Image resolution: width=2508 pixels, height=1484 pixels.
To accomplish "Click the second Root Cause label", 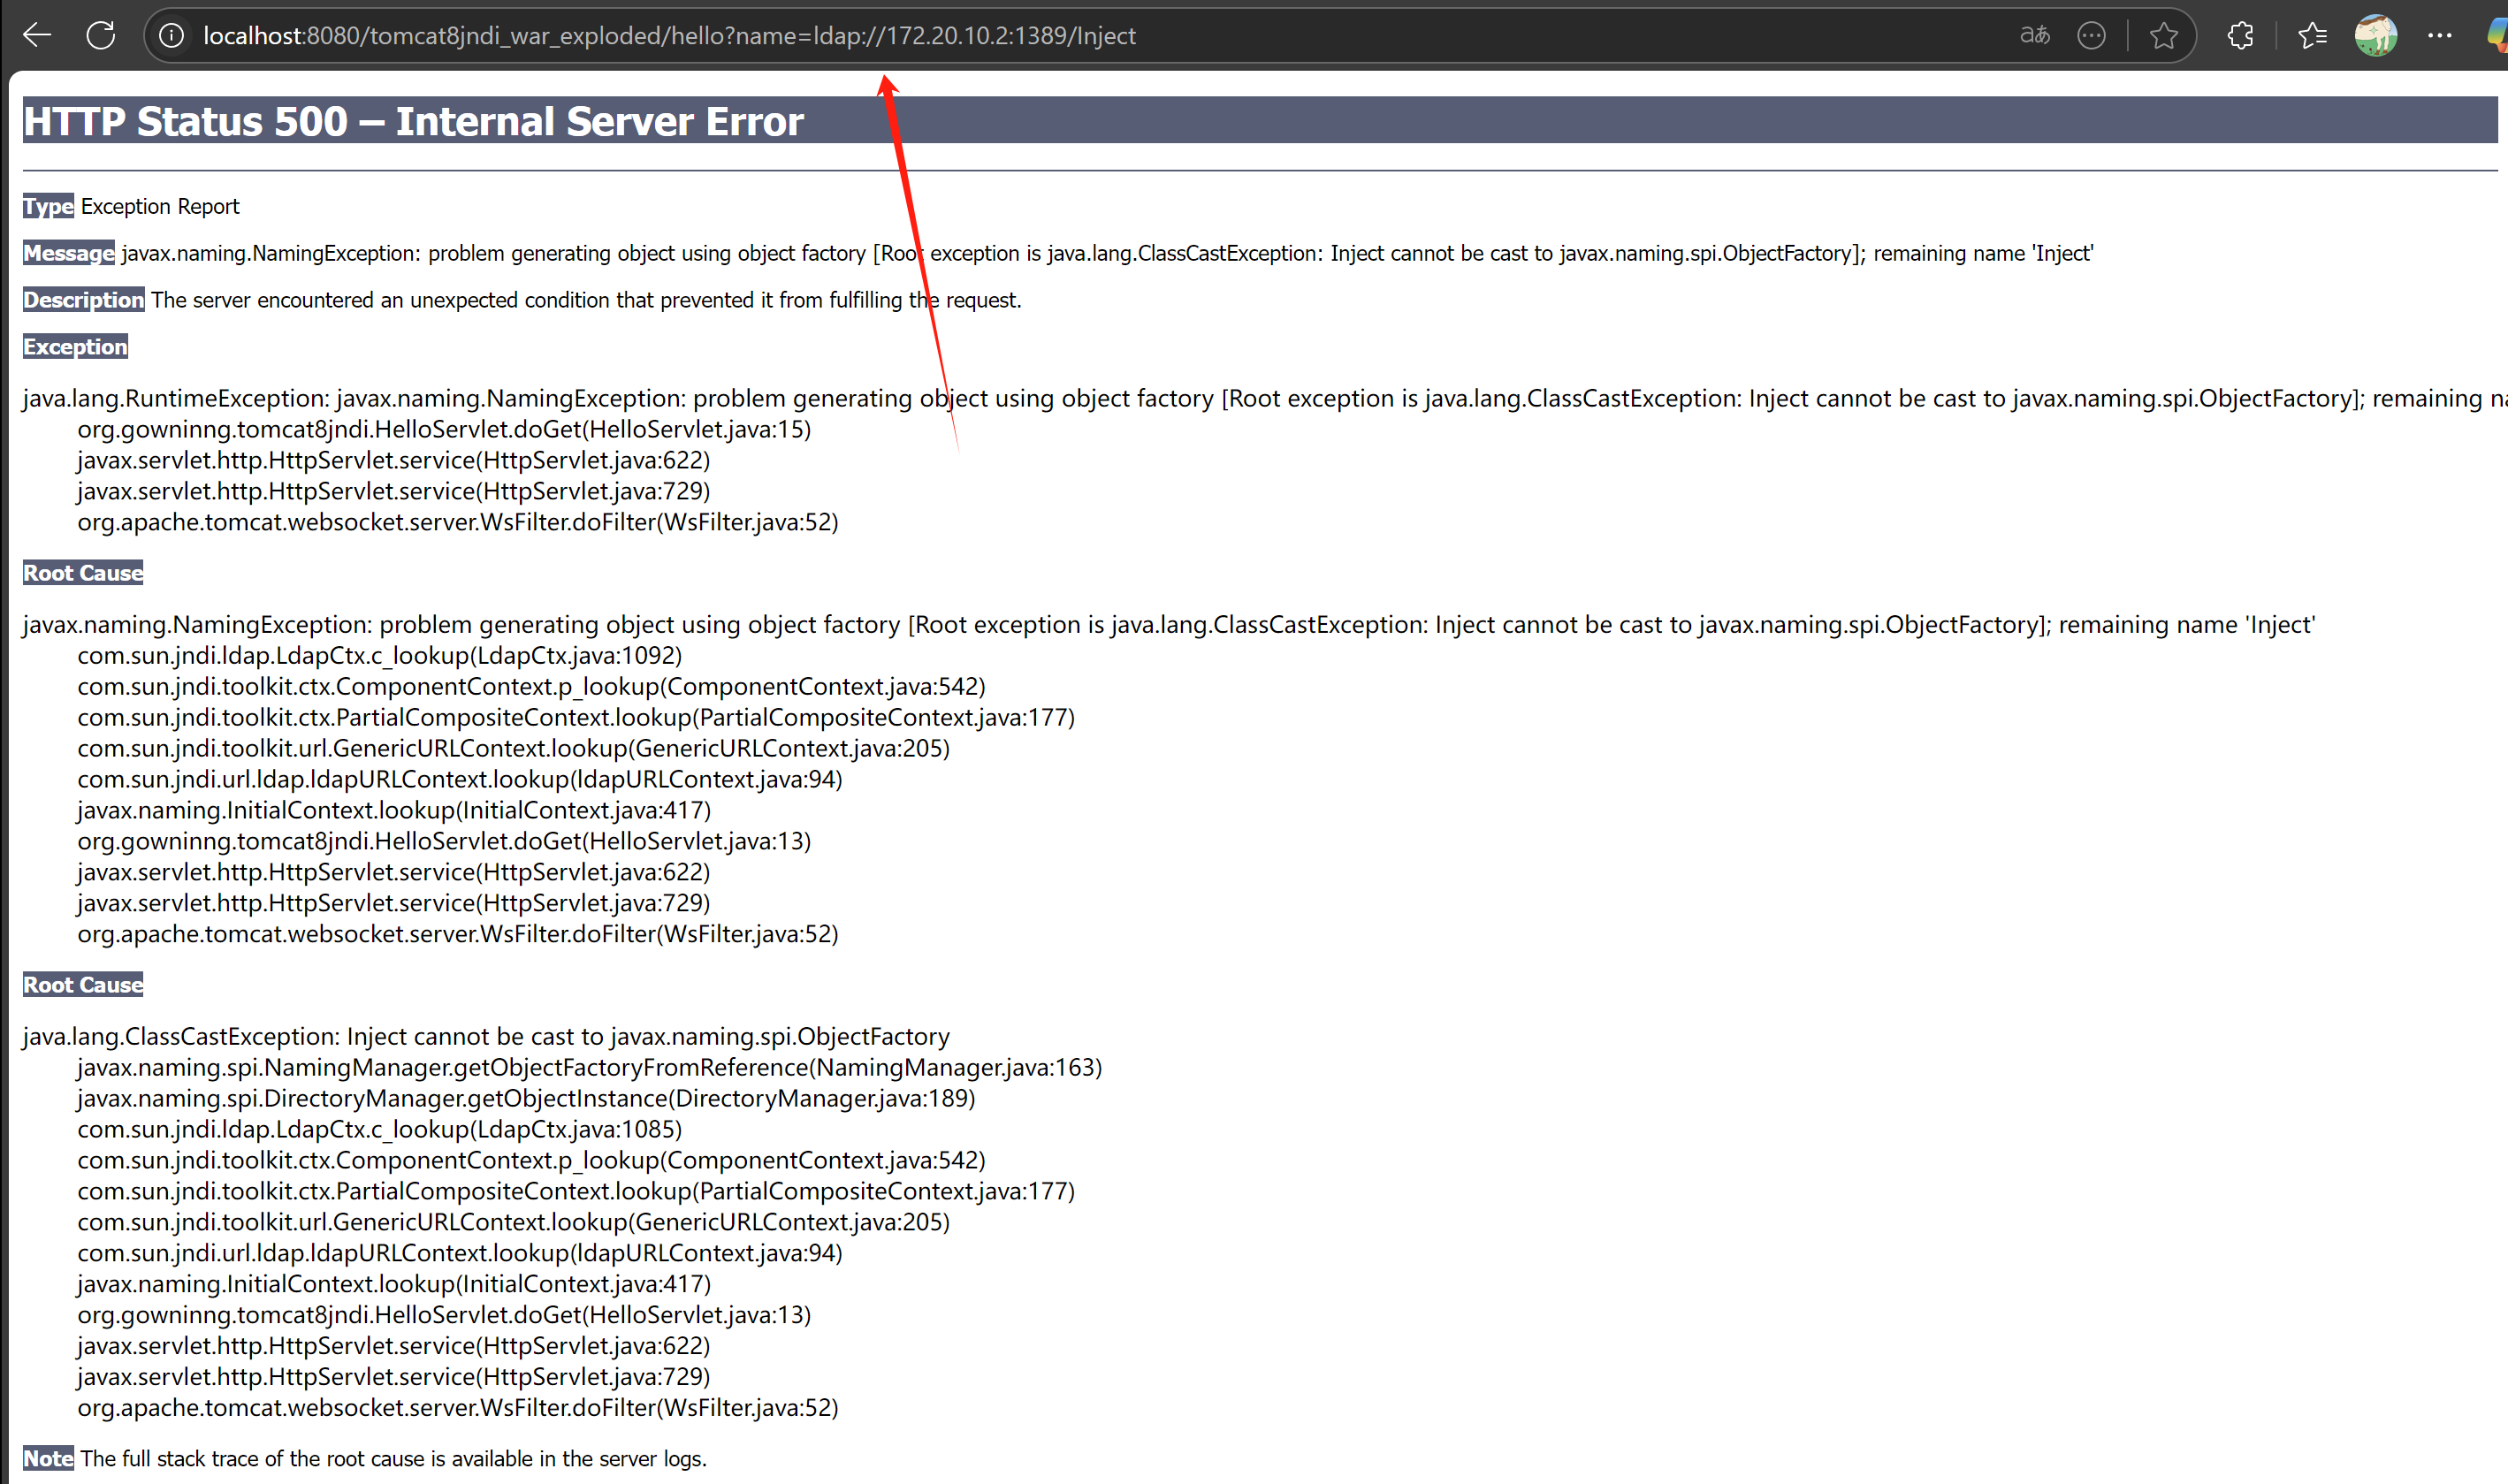I will tap(83, 985).
